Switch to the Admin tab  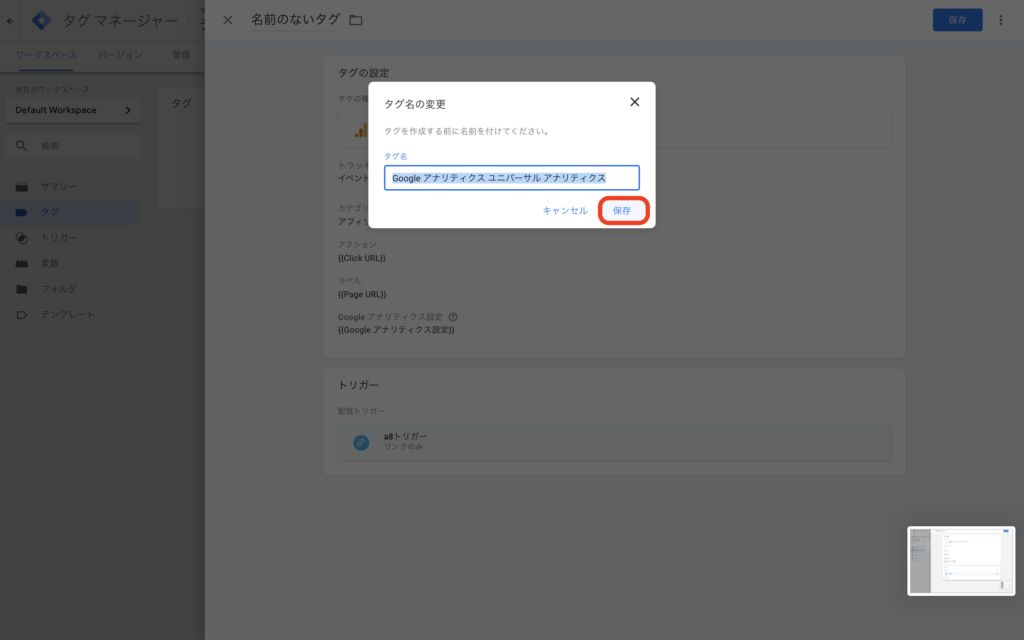click(x=181, y=55)
